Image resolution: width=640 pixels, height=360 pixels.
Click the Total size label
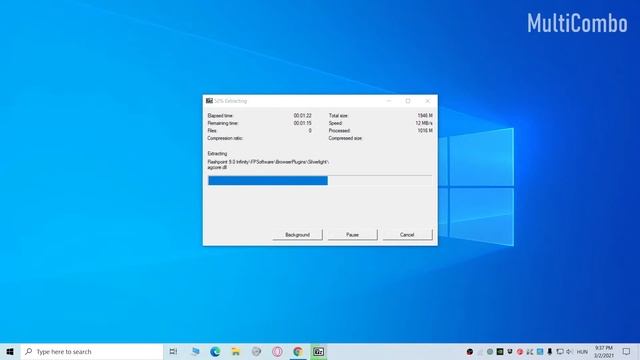338,116
